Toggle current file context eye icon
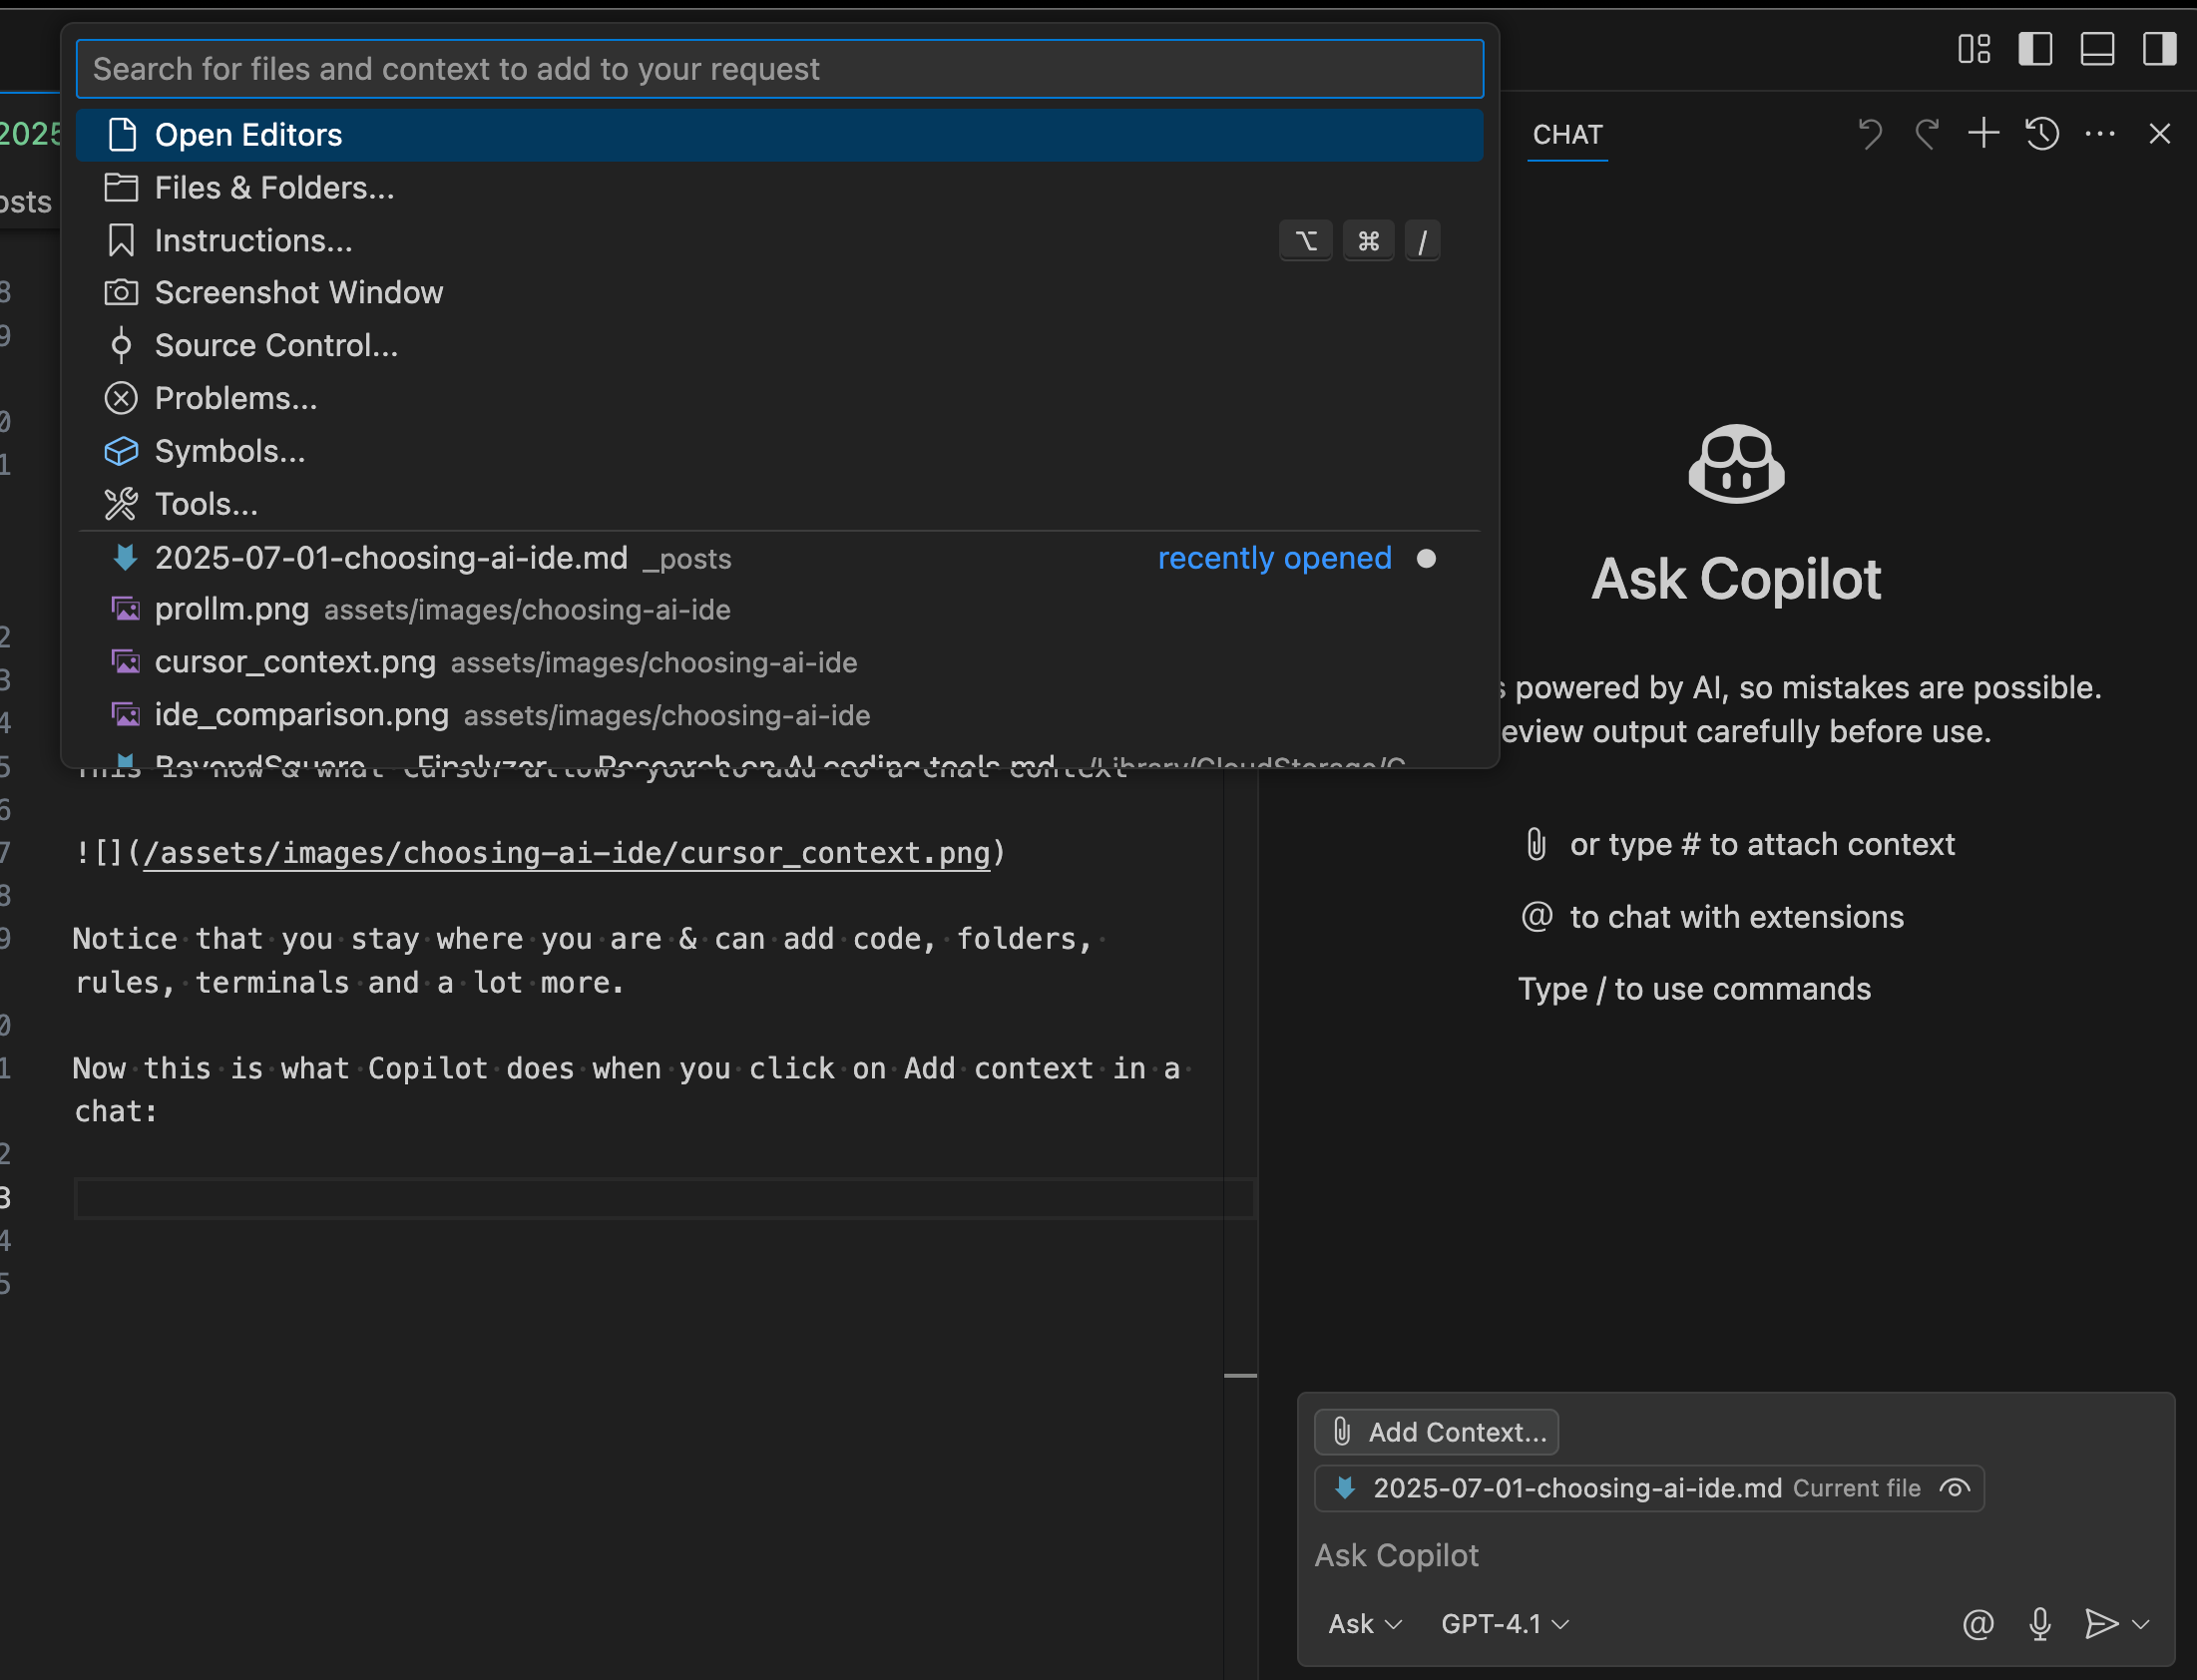The height and width of the screenshot is (1680, 2197). pyautogui.click(x=1954, y=1488)
